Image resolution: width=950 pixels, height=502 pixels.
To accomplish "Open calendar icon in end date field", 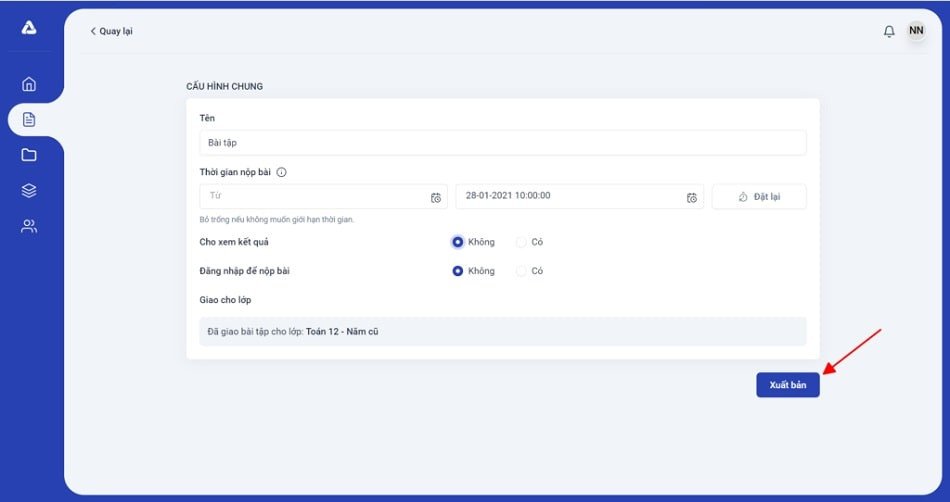I will point(692,197).
